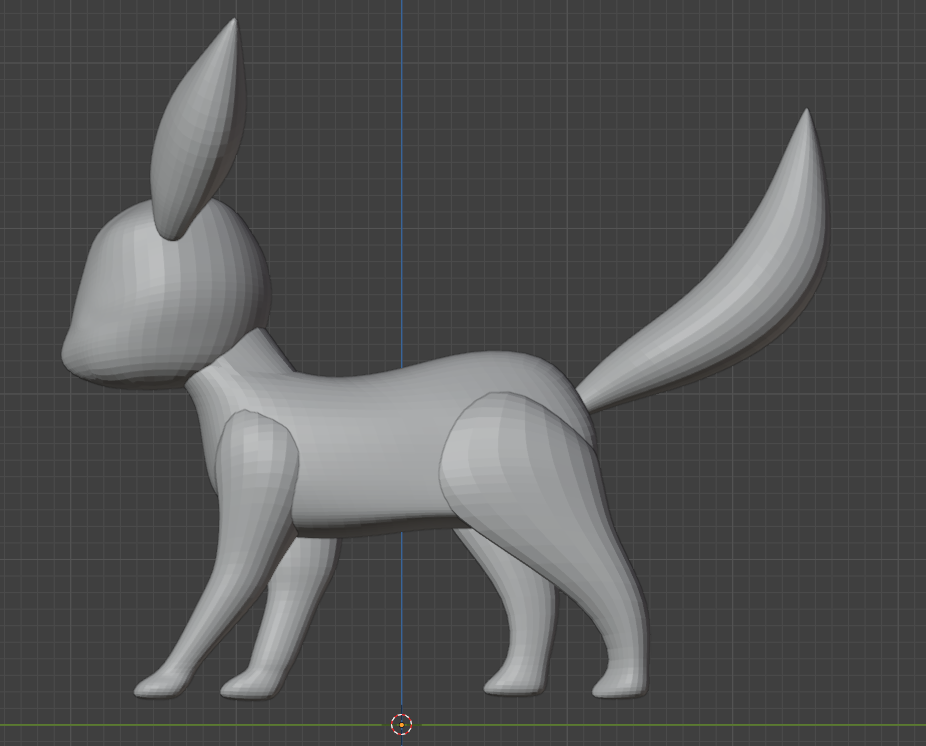Screen dimensions: 926x746
Task: Click the green horizontal axis line
Action: [x=700, y=724]
